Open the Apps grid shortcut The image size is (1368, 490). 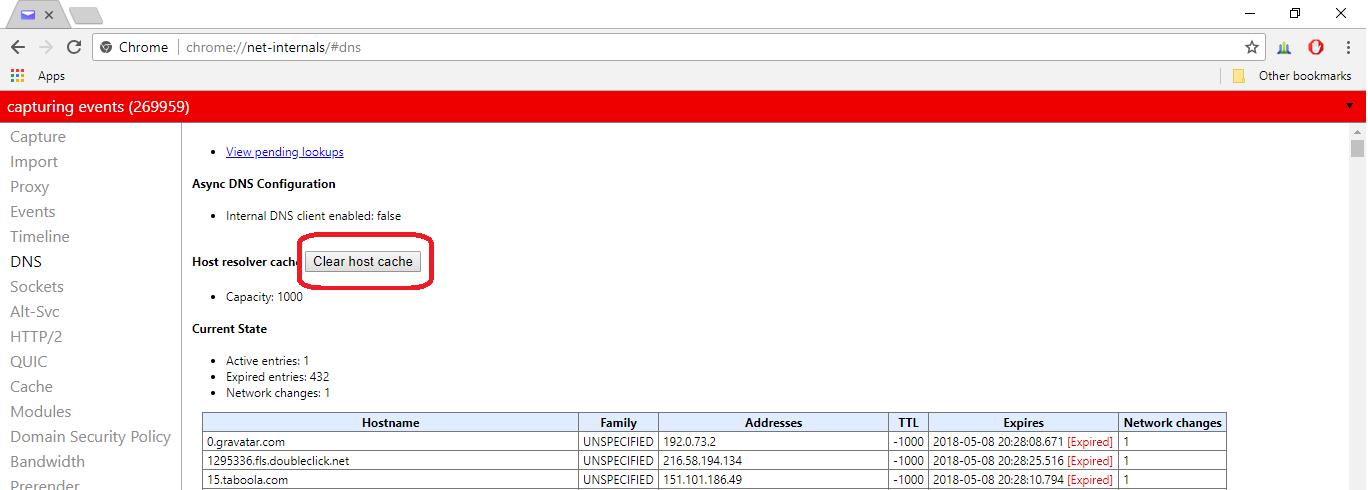pyautogui.click(x=37, y=76)
